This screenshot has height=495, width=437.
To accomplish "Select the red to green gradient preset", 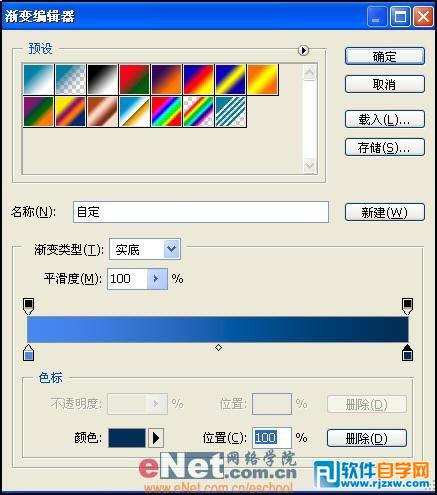I will [134, 79].
